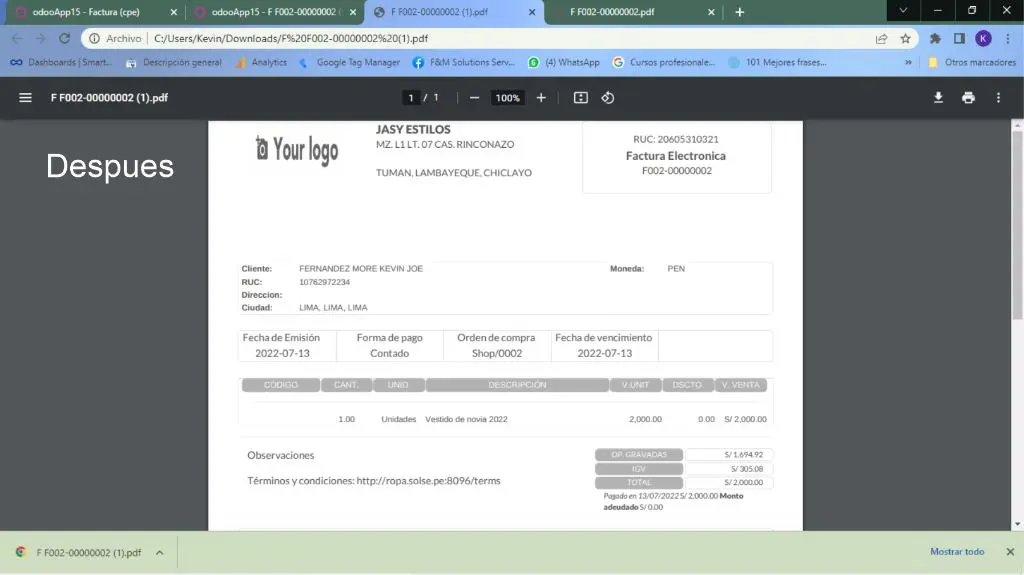Click the fit to page icon
This screenshot has height=575, width=1024.
[x=581, y=98]
